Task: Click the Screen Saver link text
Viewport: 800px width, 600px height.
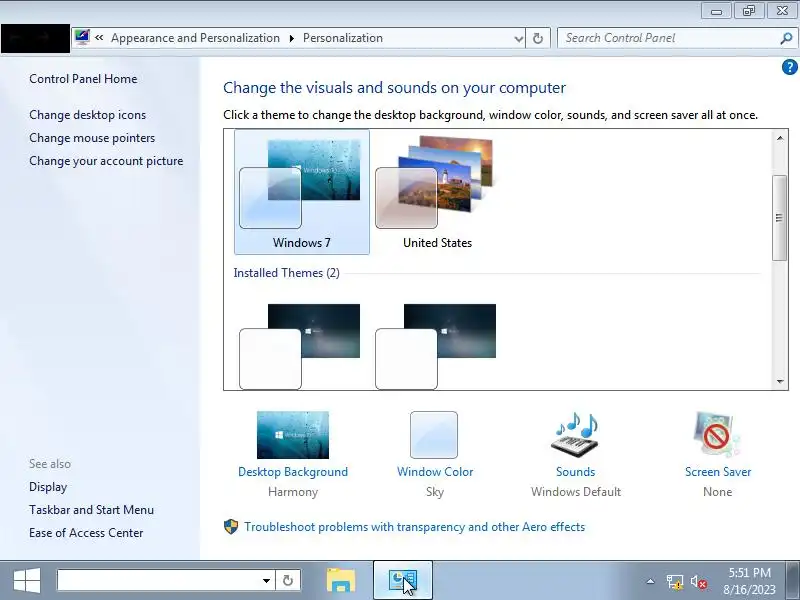Action: click(718, 471)
